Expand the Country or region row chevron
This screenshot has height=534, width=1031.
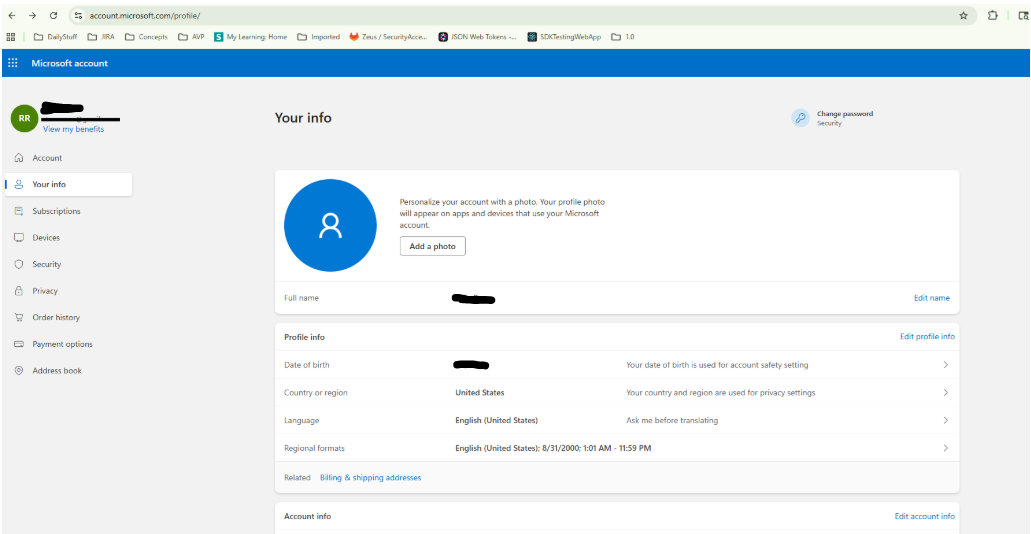pyautogui.click(x=946, y=393)
